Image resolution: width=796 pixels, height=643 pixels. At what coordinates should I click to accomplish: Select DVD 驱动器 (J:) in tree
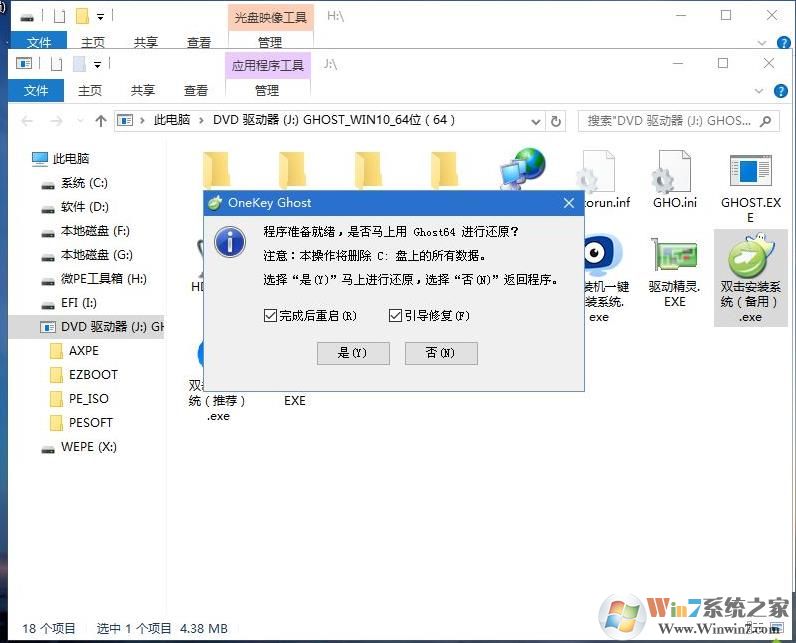86,327
